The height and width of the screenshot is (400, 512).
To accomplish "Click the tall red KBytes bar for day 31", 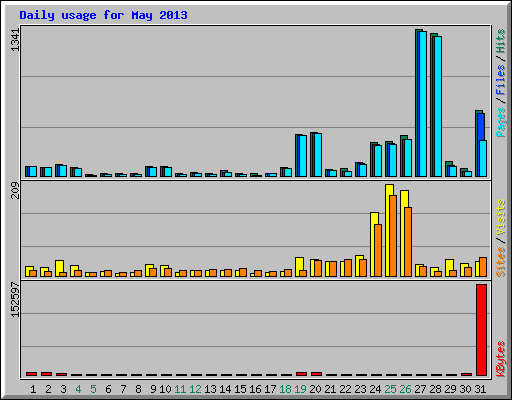I will click(482, 330).
